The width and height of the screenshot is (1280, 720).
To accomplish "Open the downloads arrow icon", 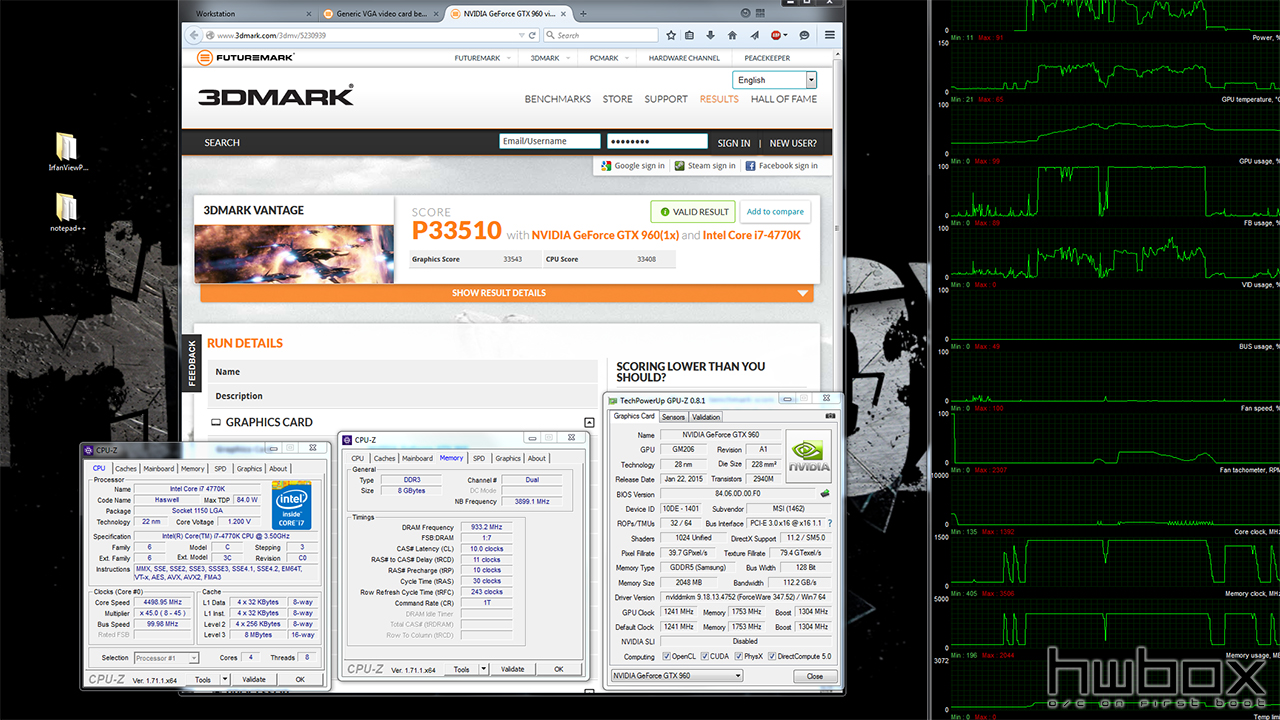I will (x=711, y=35).
